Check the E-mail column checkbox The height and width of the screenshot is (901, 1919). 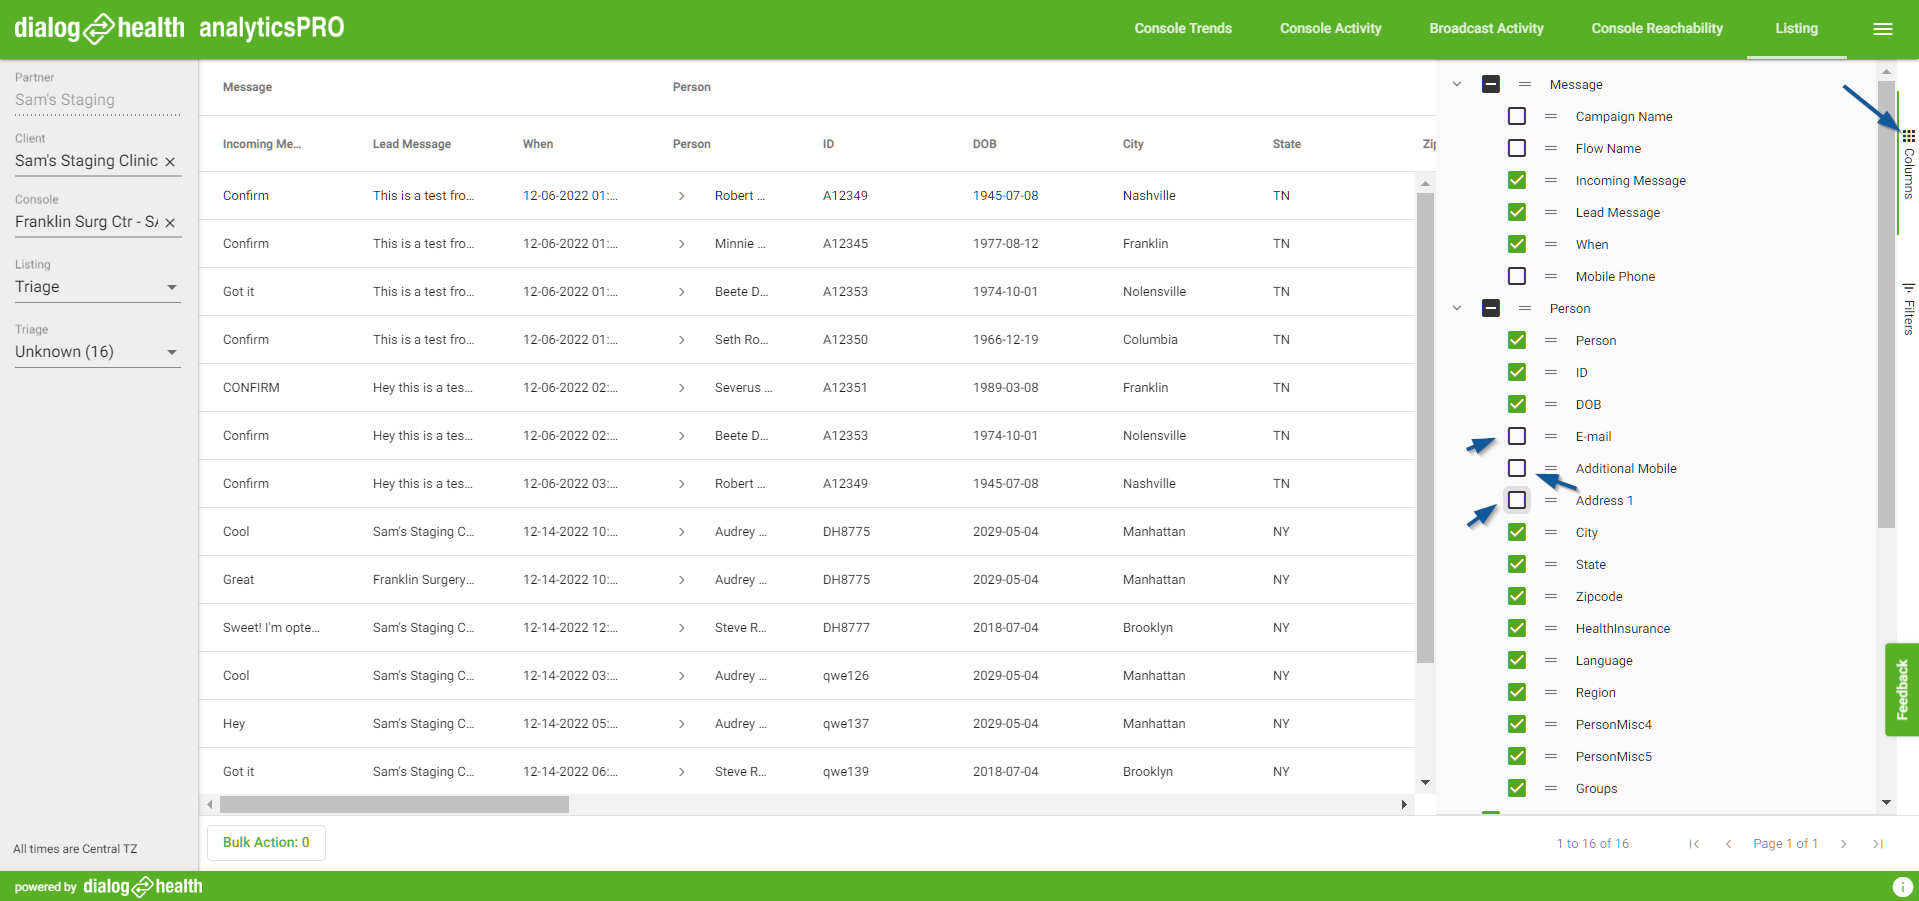tap(1517, 437)
